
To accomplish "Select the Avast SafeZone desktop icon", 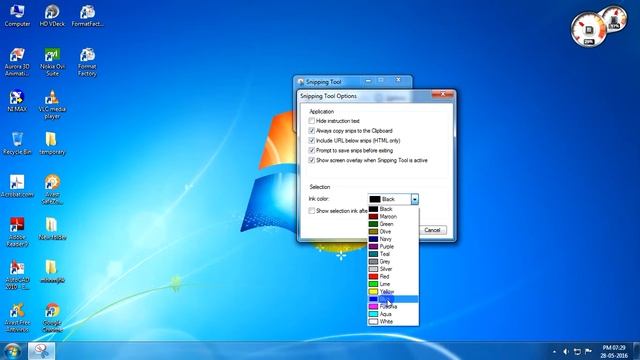I will (x=52, y=190).
